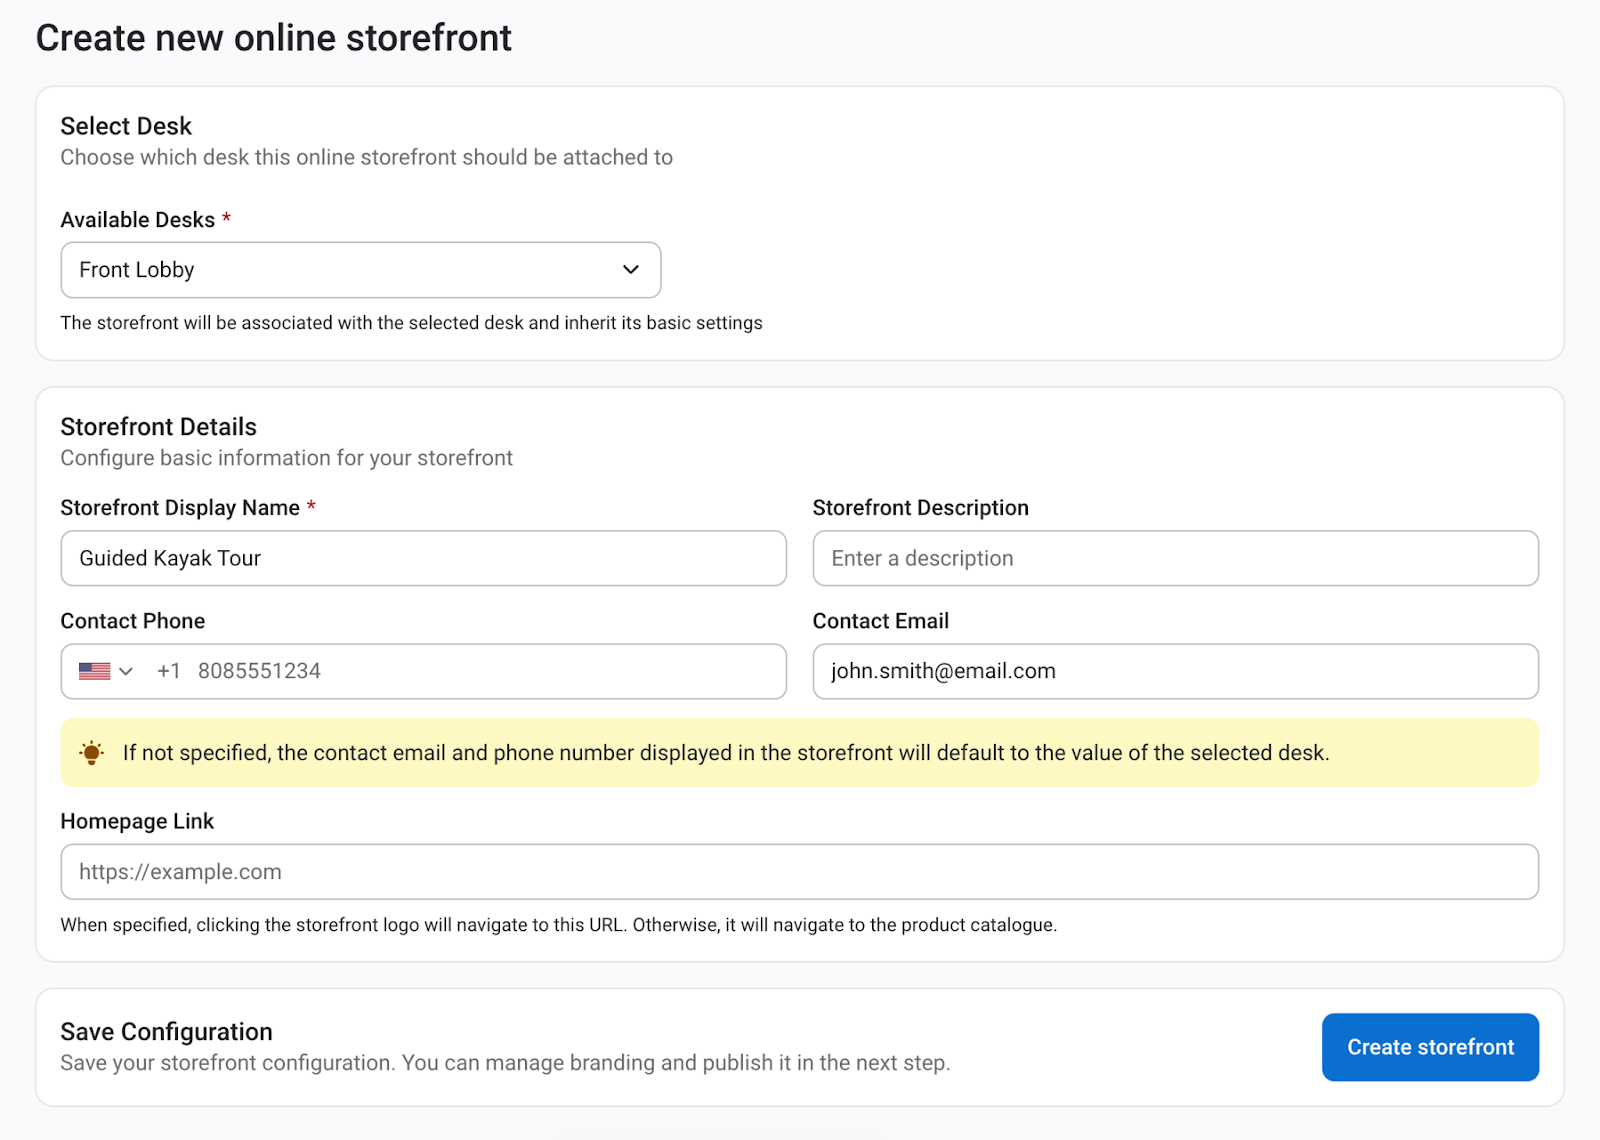Click the yellow default contact notice text
Image resolution: width=1600 pixels, height=1140 pixels.
click(x=726, y=753)
